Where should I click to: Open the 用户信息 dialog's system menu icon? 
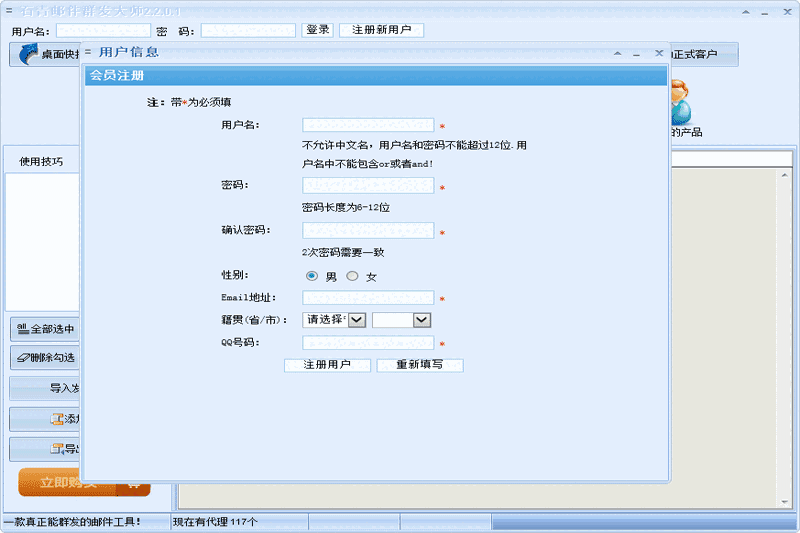pyautogui.click(x=88, y=52)
